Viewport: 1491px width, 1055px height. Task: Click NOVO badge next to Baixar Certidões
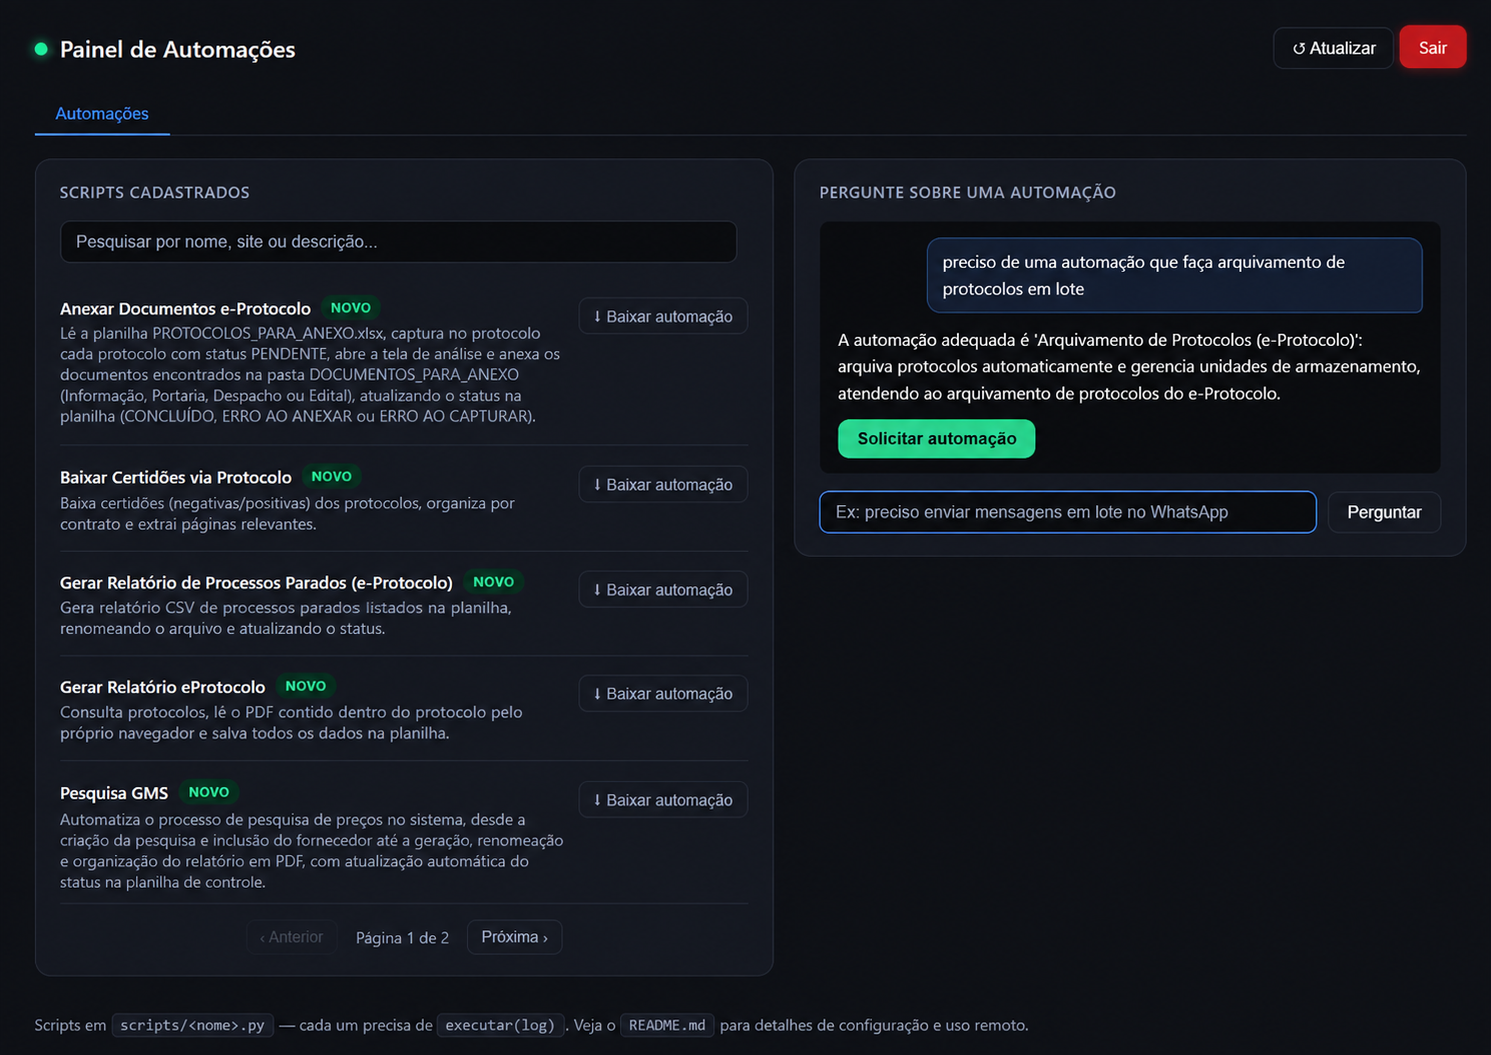(x=331, y=476)
